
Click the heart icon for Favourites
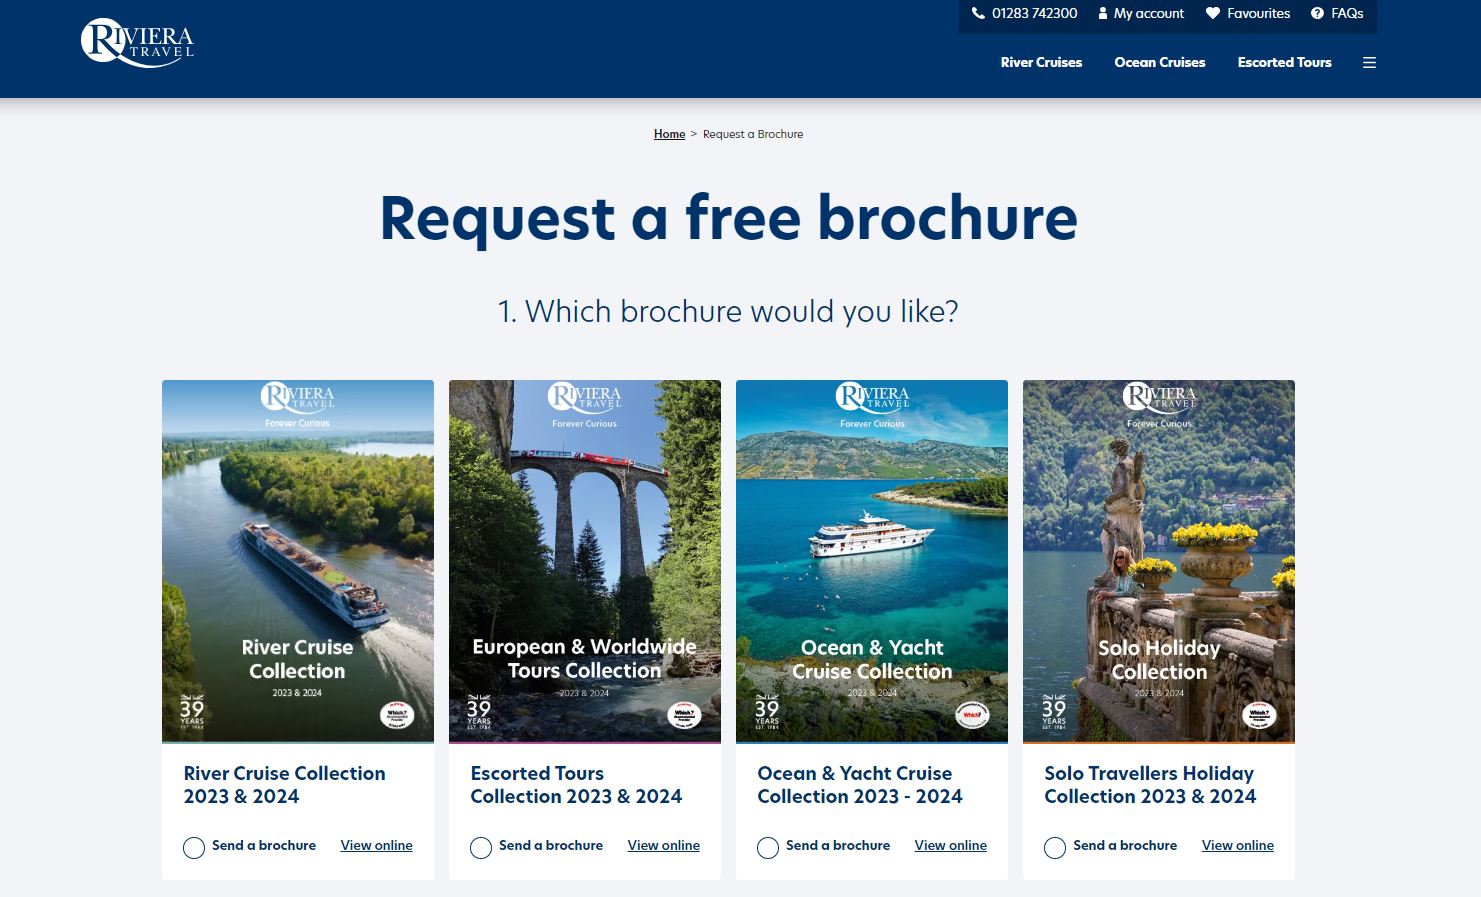click(x=1213, y=14)
